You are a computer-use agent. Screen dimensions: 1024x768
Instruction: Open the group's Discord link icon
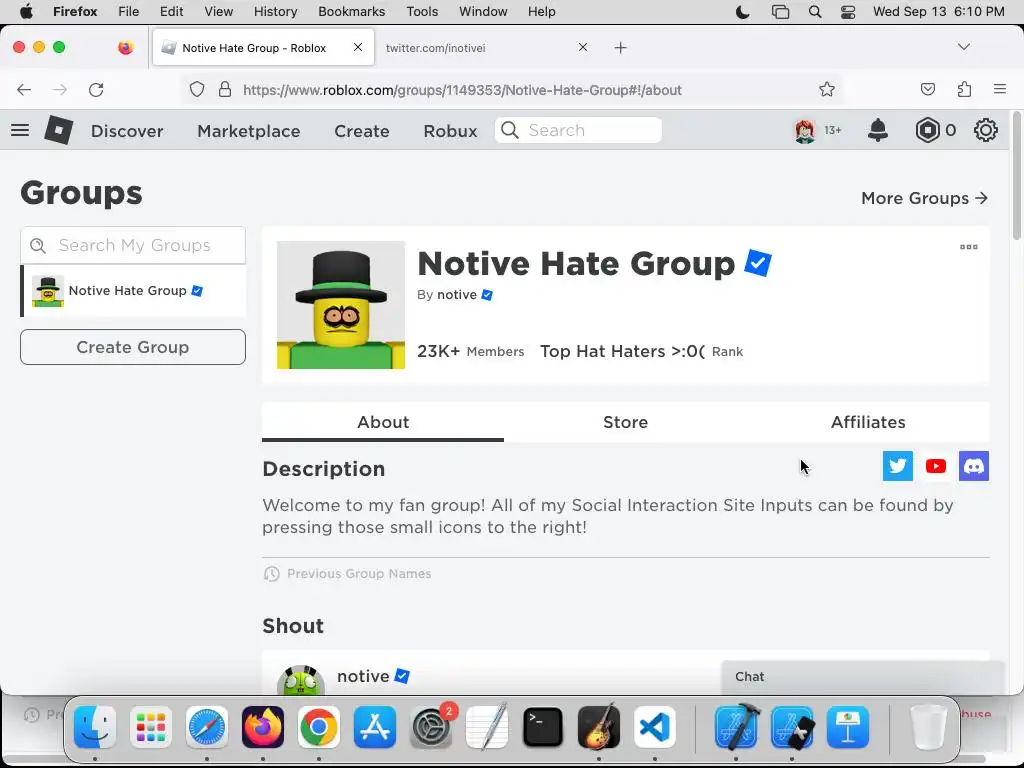pyautogui.click(x=974, y=466)
